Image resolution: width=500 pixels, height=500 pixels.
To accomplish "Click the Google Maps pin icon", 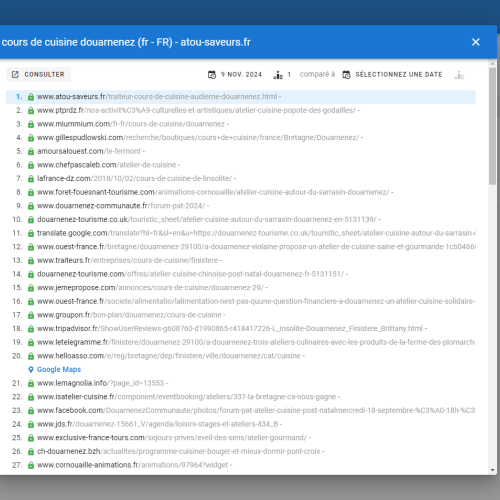I will [31, 369].
